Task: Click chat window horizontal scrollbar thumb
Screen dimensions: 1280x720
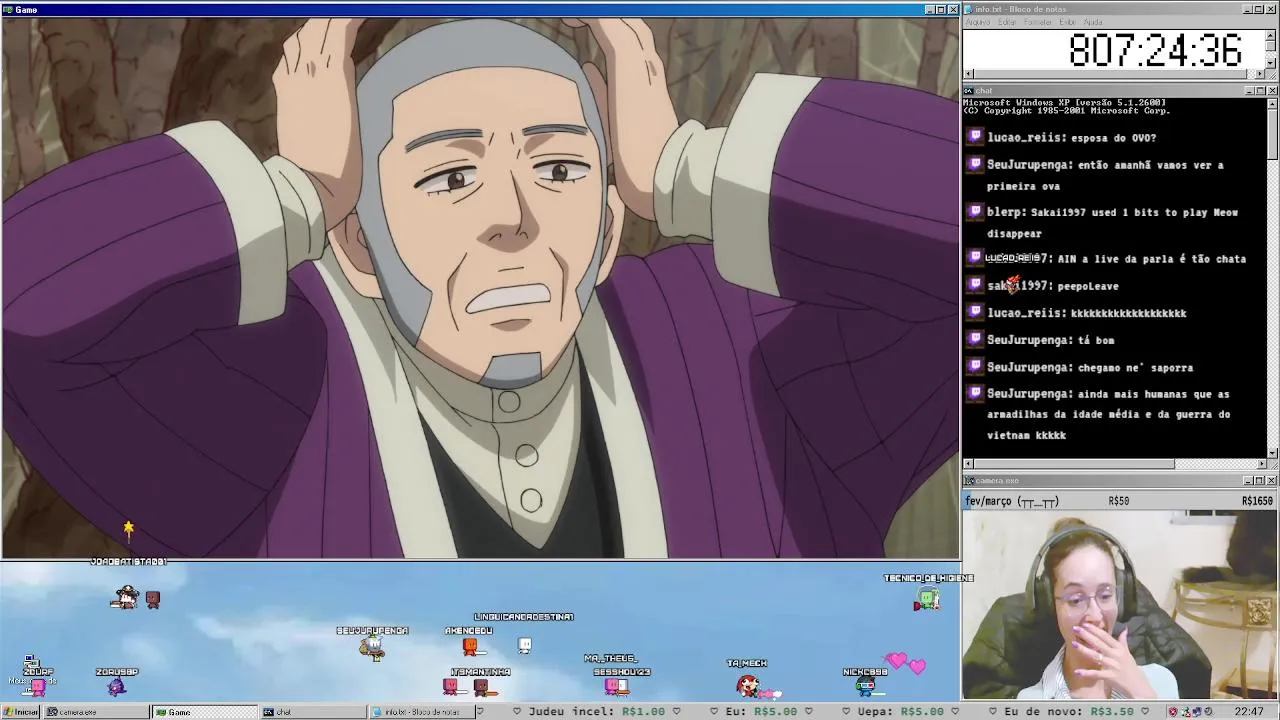Action: (x=1074, y=464)
